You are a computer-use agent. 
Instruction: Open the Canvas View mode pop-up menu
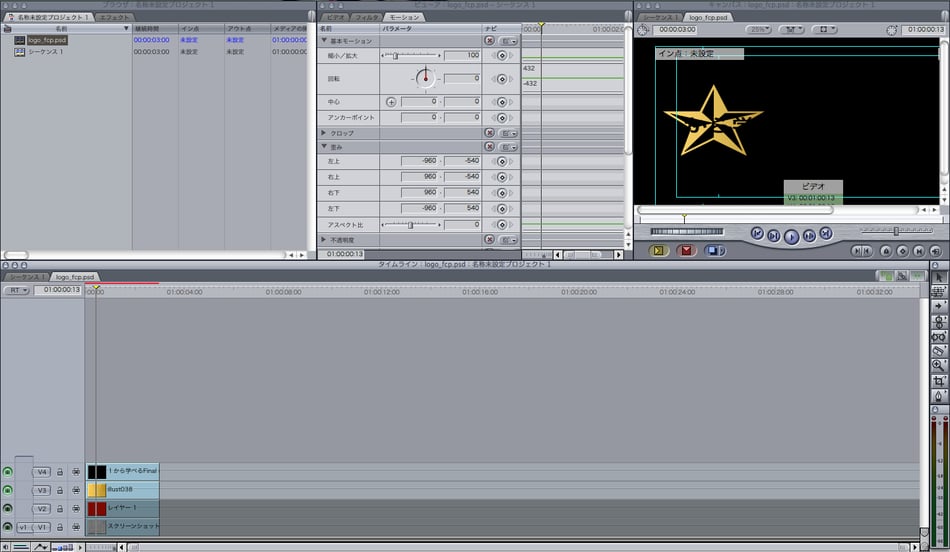[825, 29]
